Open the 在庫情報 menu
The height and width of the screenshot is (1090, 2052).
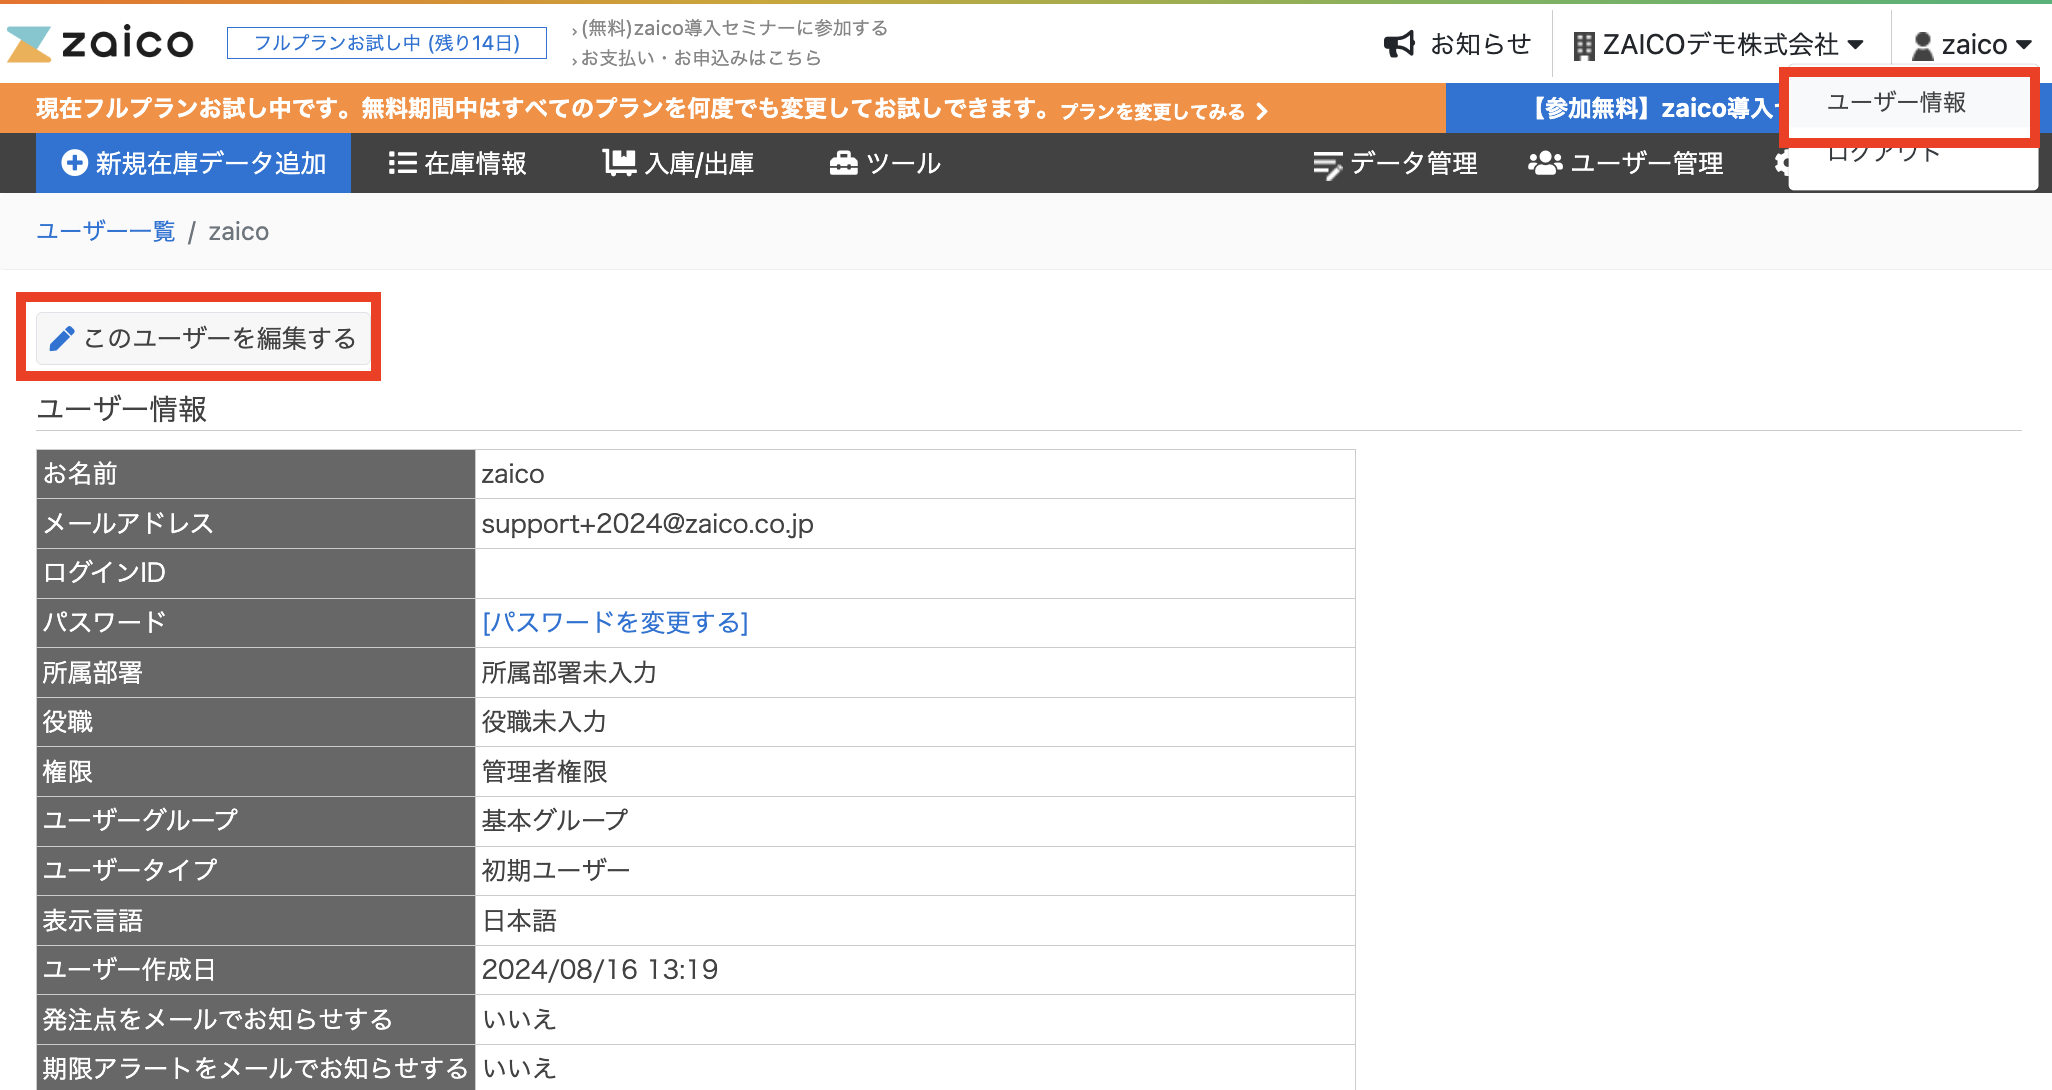pos(458,163)
